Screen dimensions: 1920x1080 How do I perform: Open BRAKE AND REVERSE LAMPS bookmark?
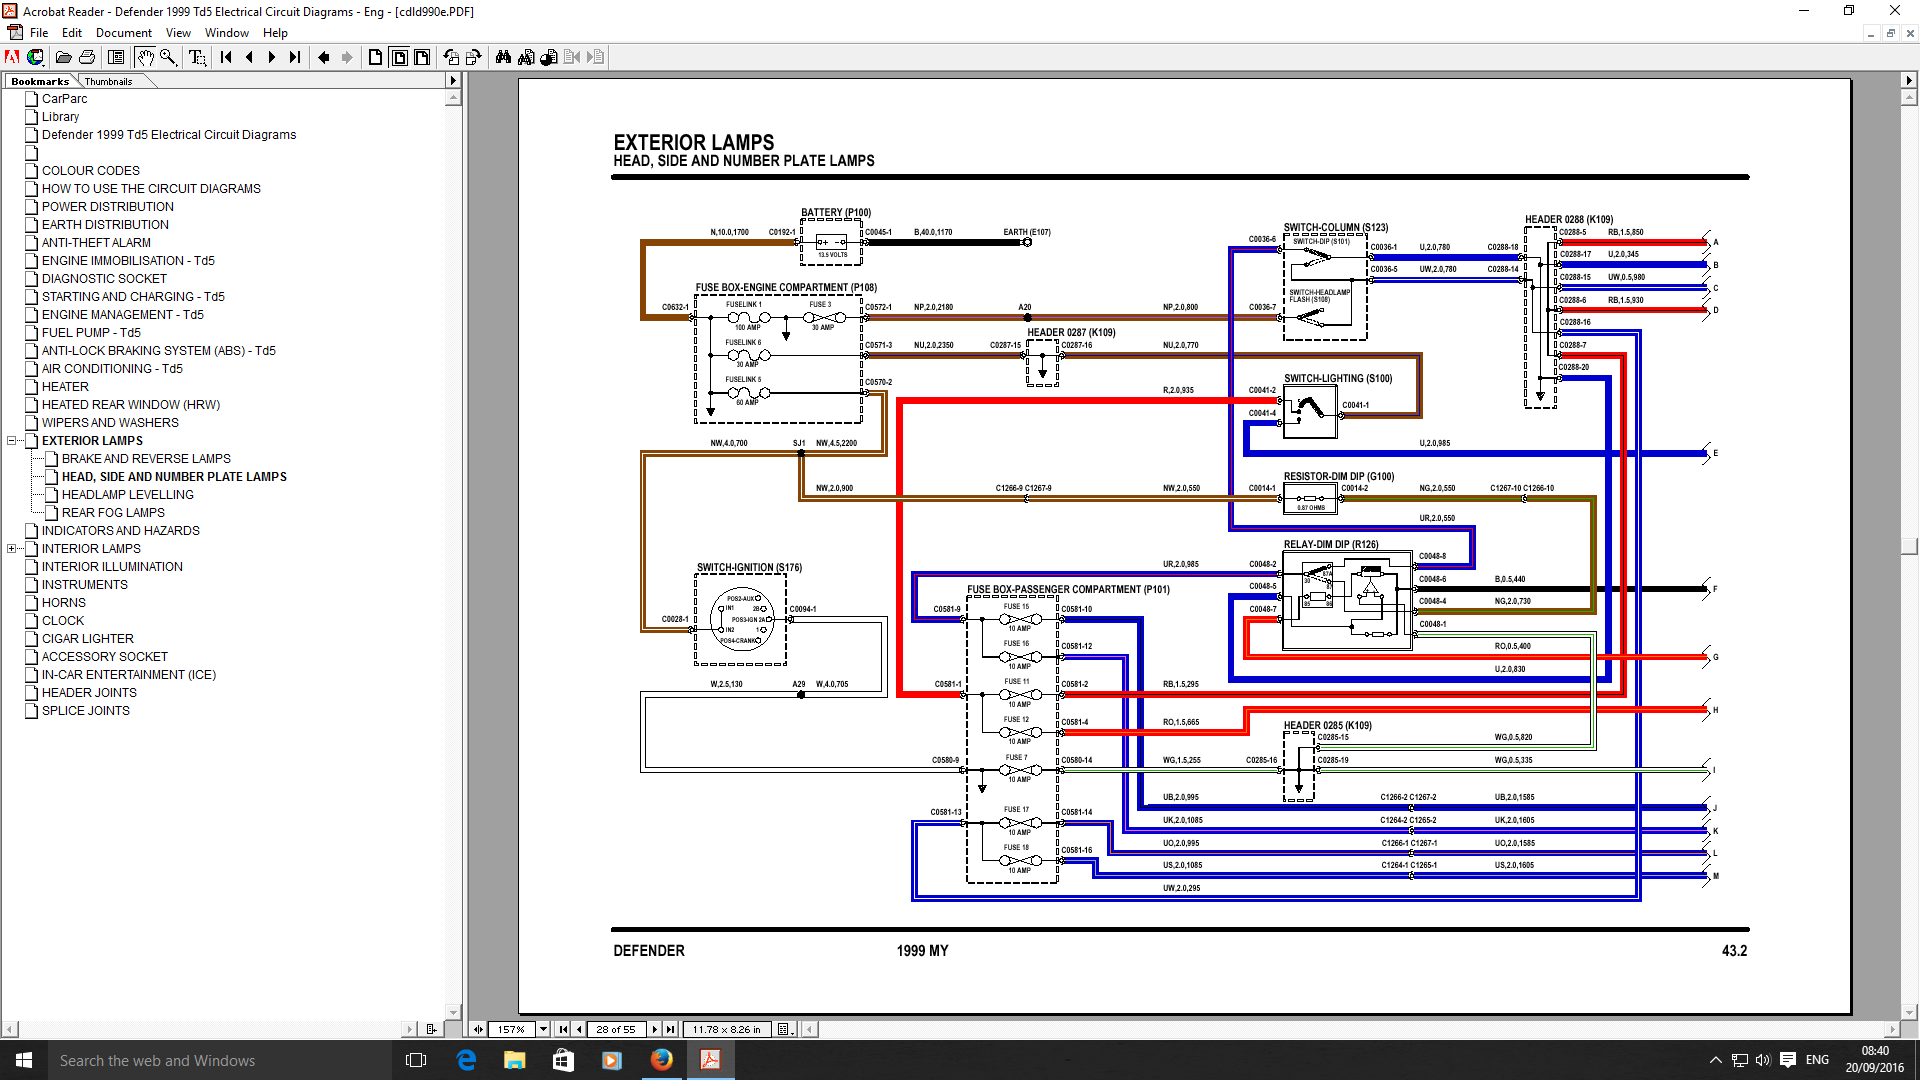[x=146, y=459]
